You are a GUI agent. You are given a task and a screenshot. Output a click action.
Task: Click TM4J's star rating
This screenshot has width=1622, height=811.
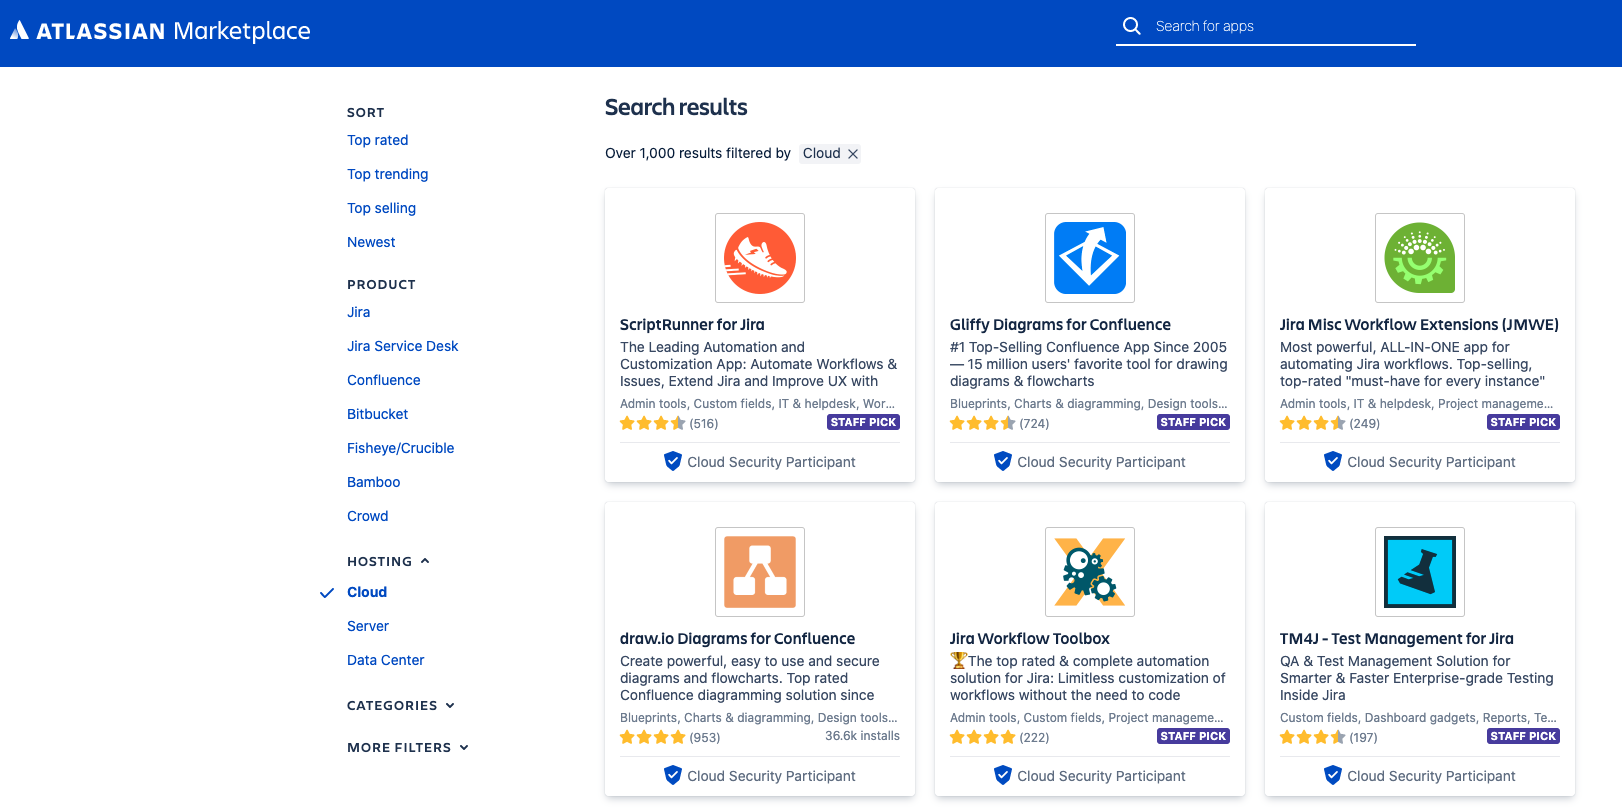click(x=1313, y=737)
